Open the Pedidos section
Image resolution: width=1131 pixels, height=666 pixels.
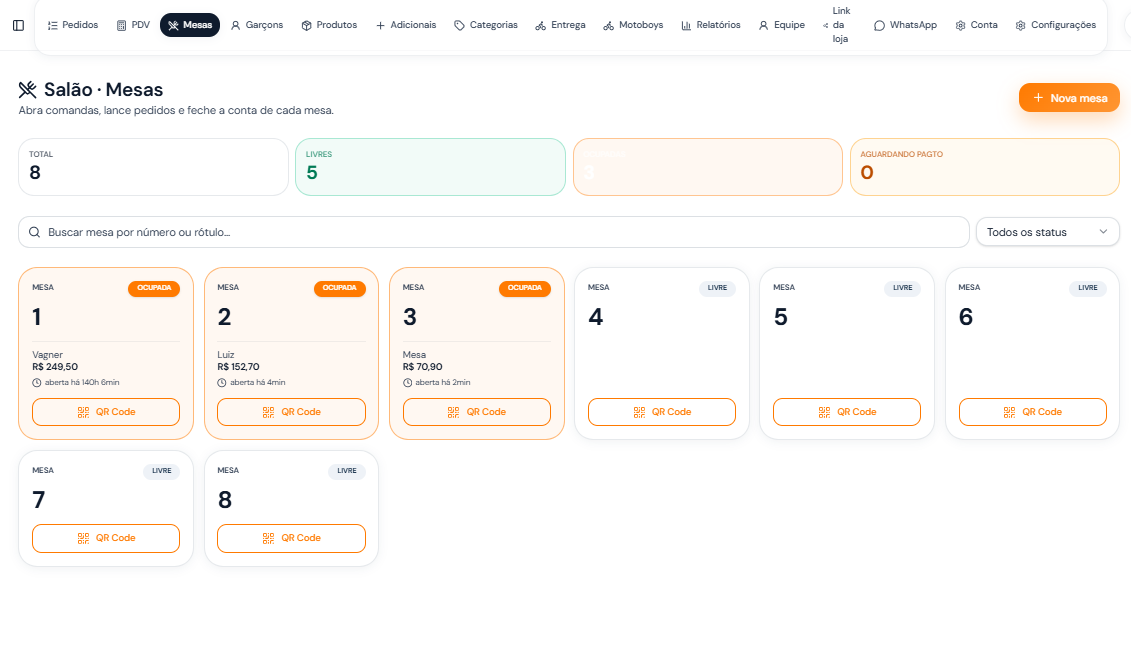pyautogui.click(x=72, y=25)
